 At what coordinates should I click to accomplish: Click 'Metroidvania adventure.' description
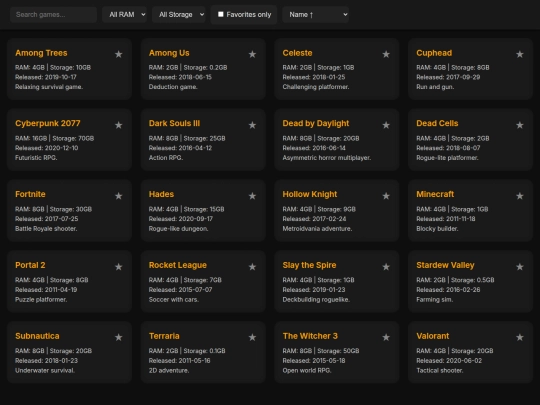click(x=317, y=229)
